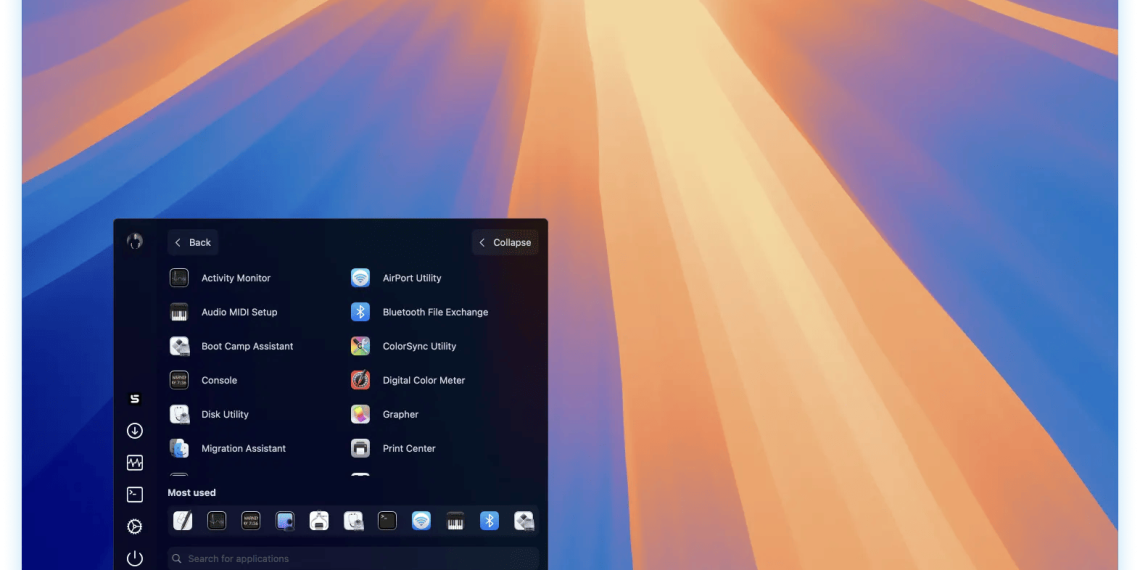
Task: Click the downloads arrow icon in sidebar
Action: tap(135, 431)
